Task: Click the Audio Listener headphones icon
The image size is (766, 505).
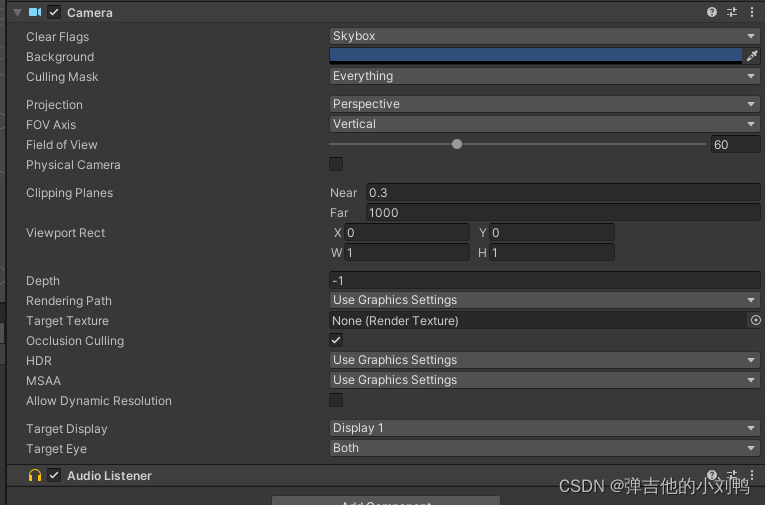Action: (35, 475)
